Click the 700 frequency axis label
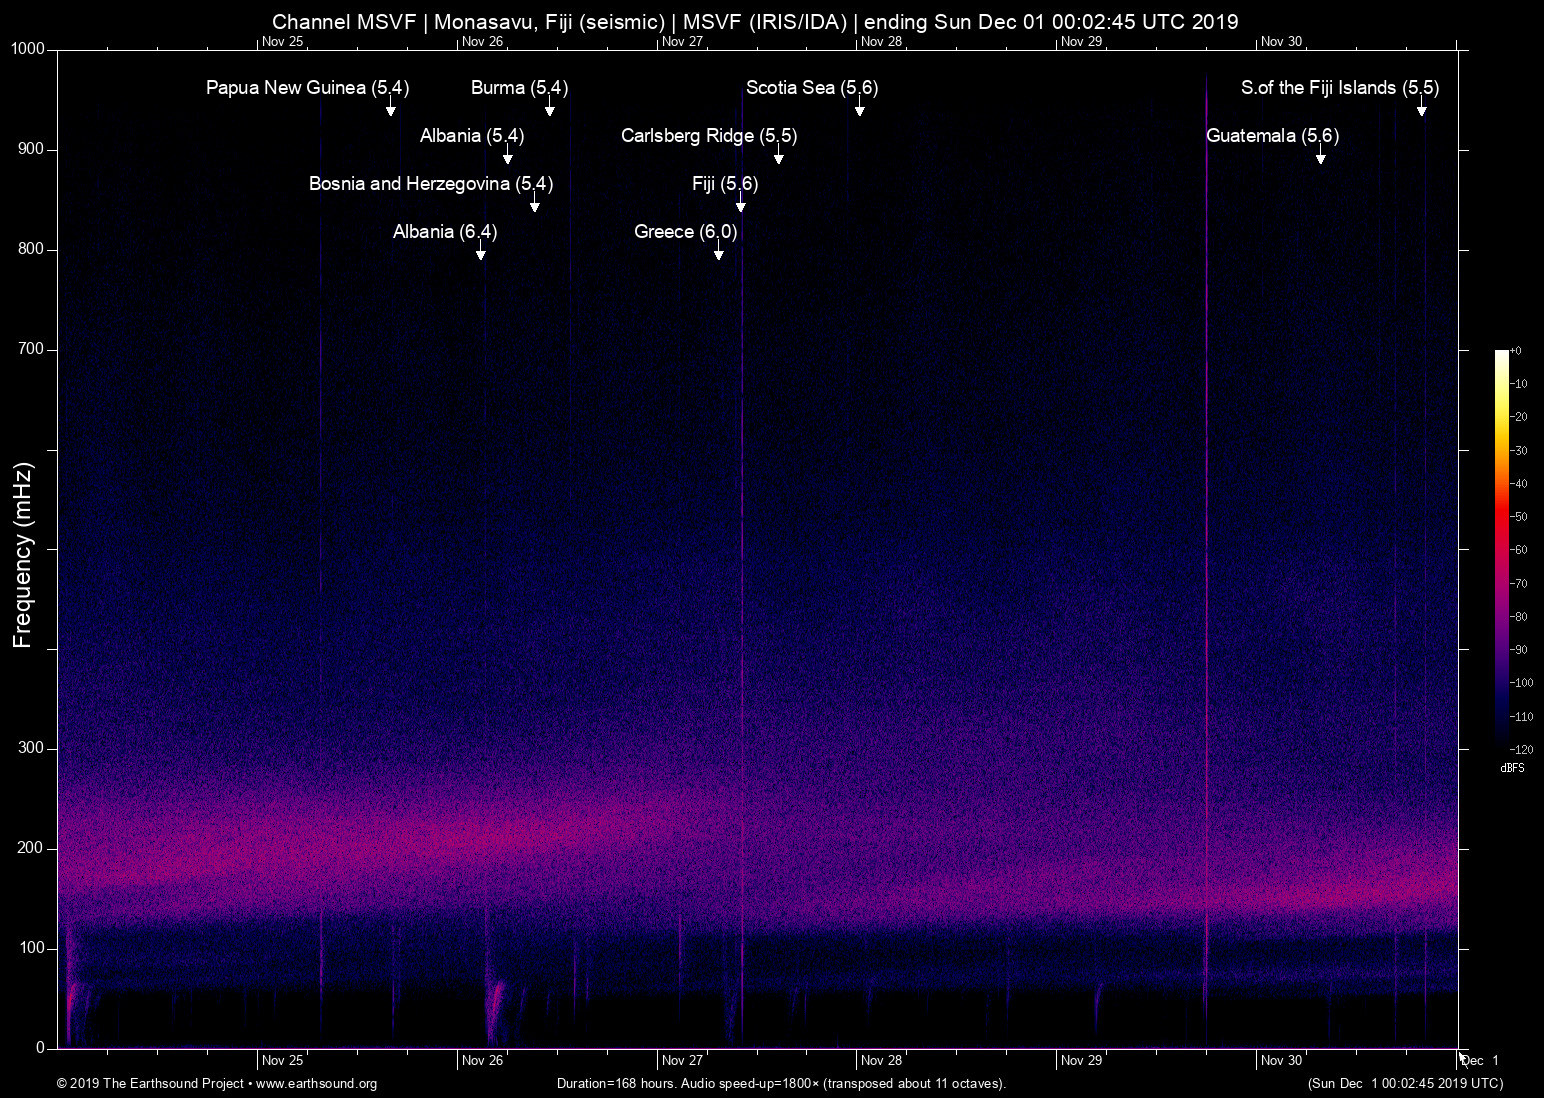The height and width of the screenshot is (1098, 1544). 32,349
